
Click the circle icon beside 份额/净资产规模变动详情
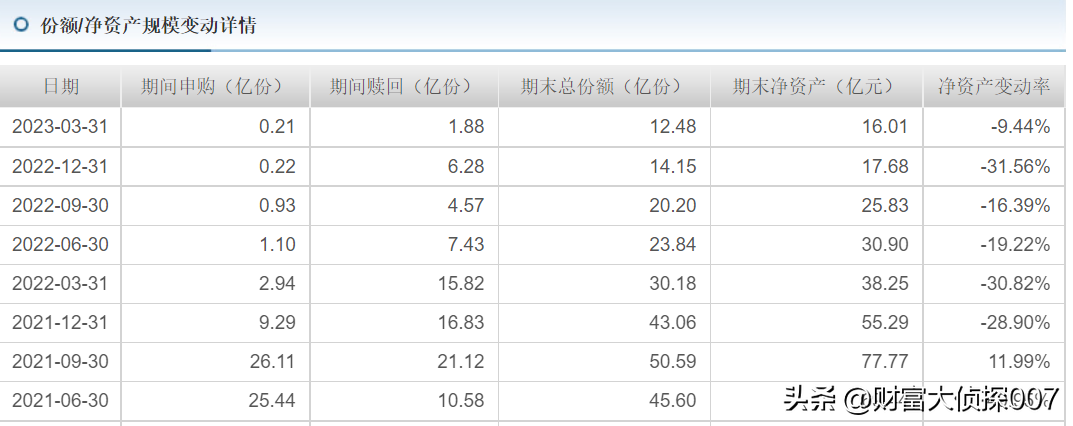click(x=21, y=25)
